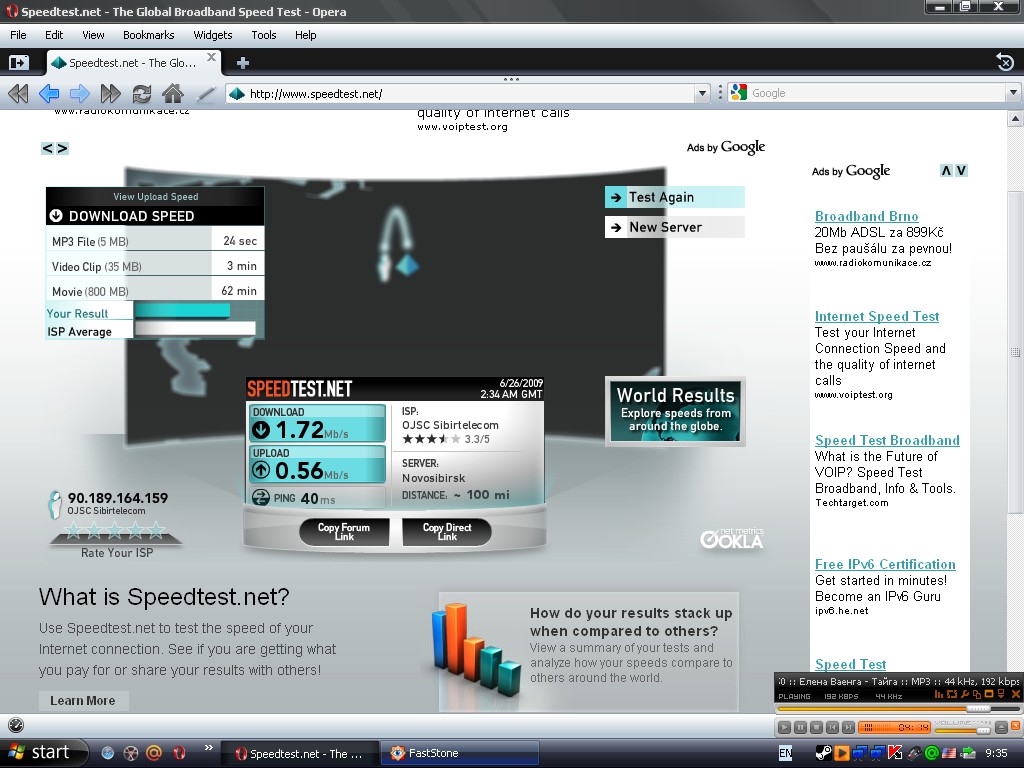This screenshot has width=1024, height=768.
Task: Switch to FastStone taskbar window
Action: click(459, 753)
